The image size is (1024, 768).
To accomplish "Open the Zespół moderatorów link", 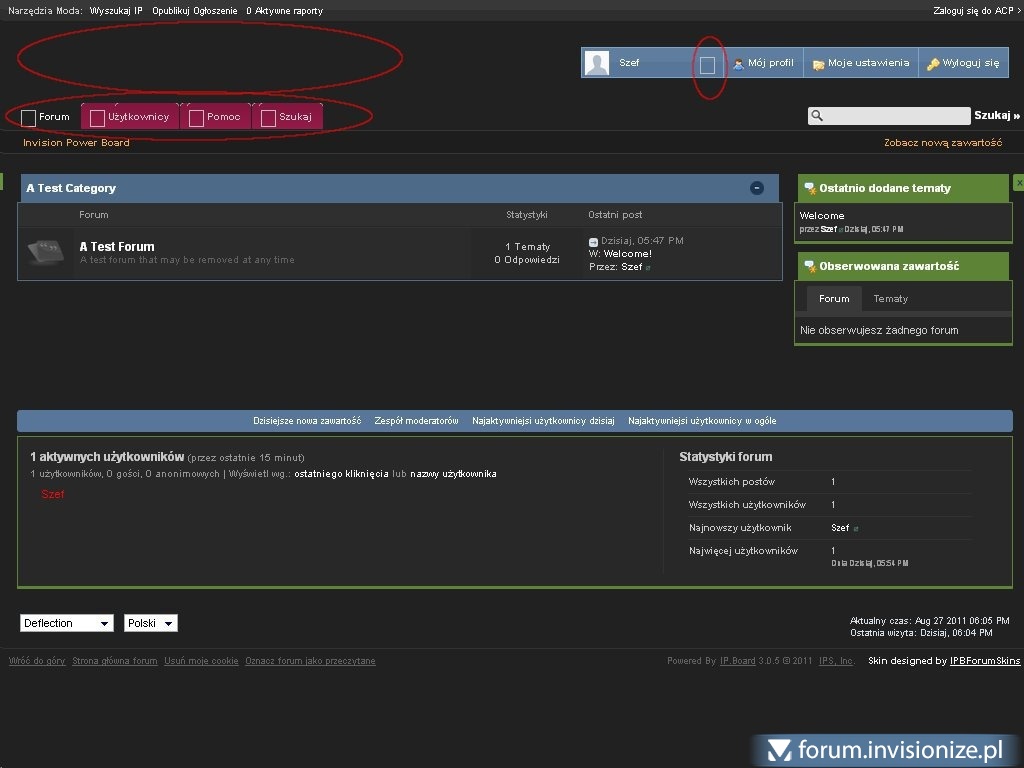I will 416,421.
